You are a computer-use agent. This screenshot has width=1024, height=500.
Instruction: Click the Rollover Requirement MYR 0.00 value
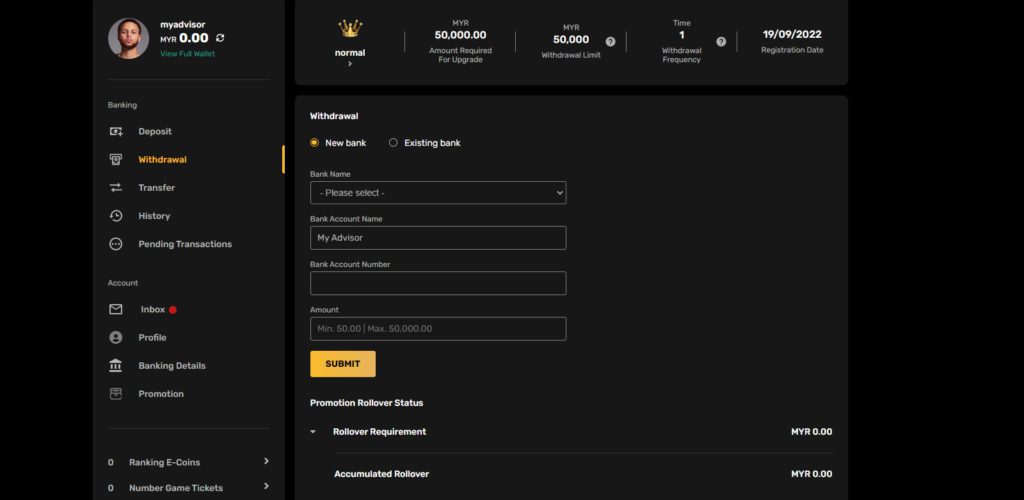tap(812, 431)
